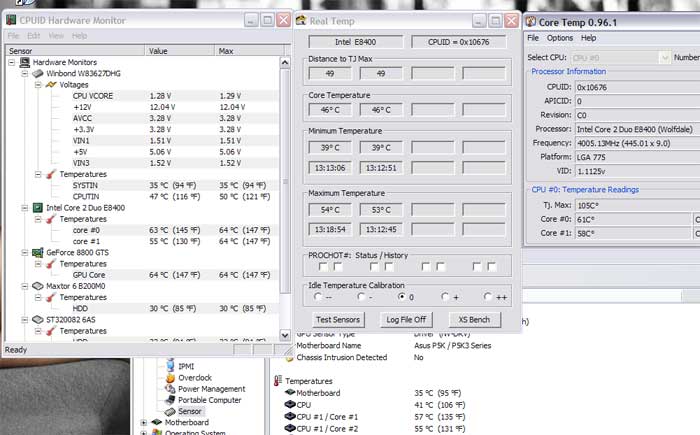700x435 pixels.
Task: Collapse the Hardware Monitors root node
Action: click(12, 63)
